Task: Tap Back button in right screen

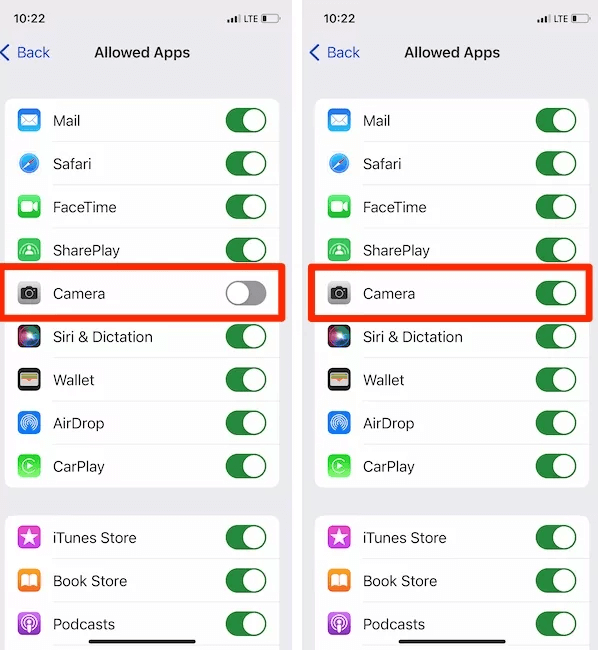Action: [335, 53]
